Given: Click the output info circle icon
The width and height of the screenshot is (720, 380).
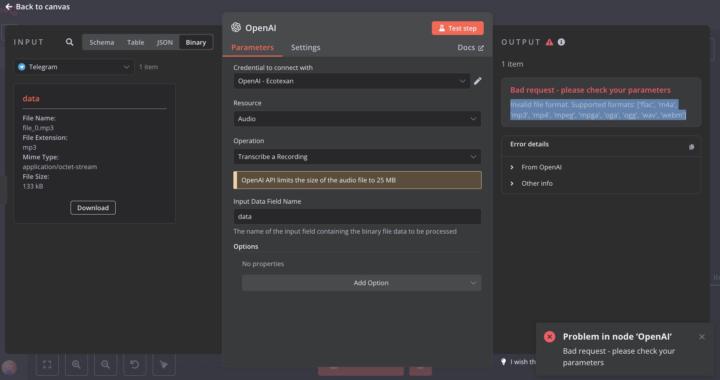Looking at the screenshot, I should [x=562, y=42].
